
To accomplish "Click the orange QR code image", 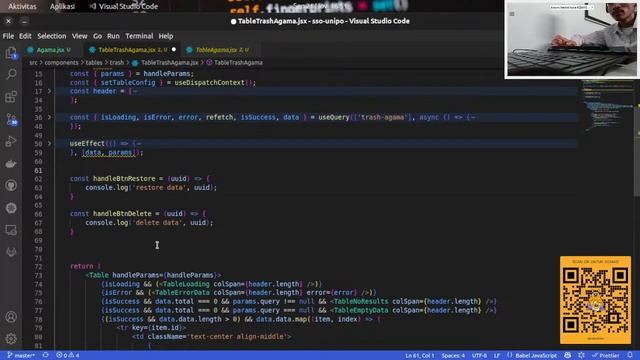I will [595, 300].
